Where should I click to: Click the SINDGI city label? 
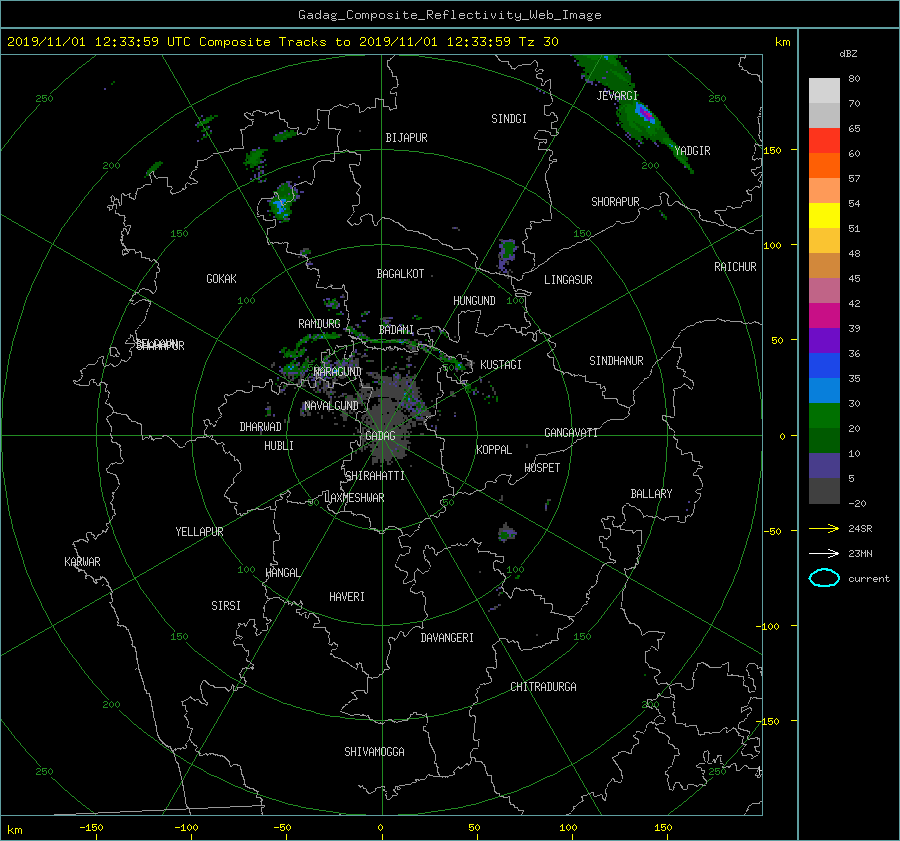click(x=509, y=119)
